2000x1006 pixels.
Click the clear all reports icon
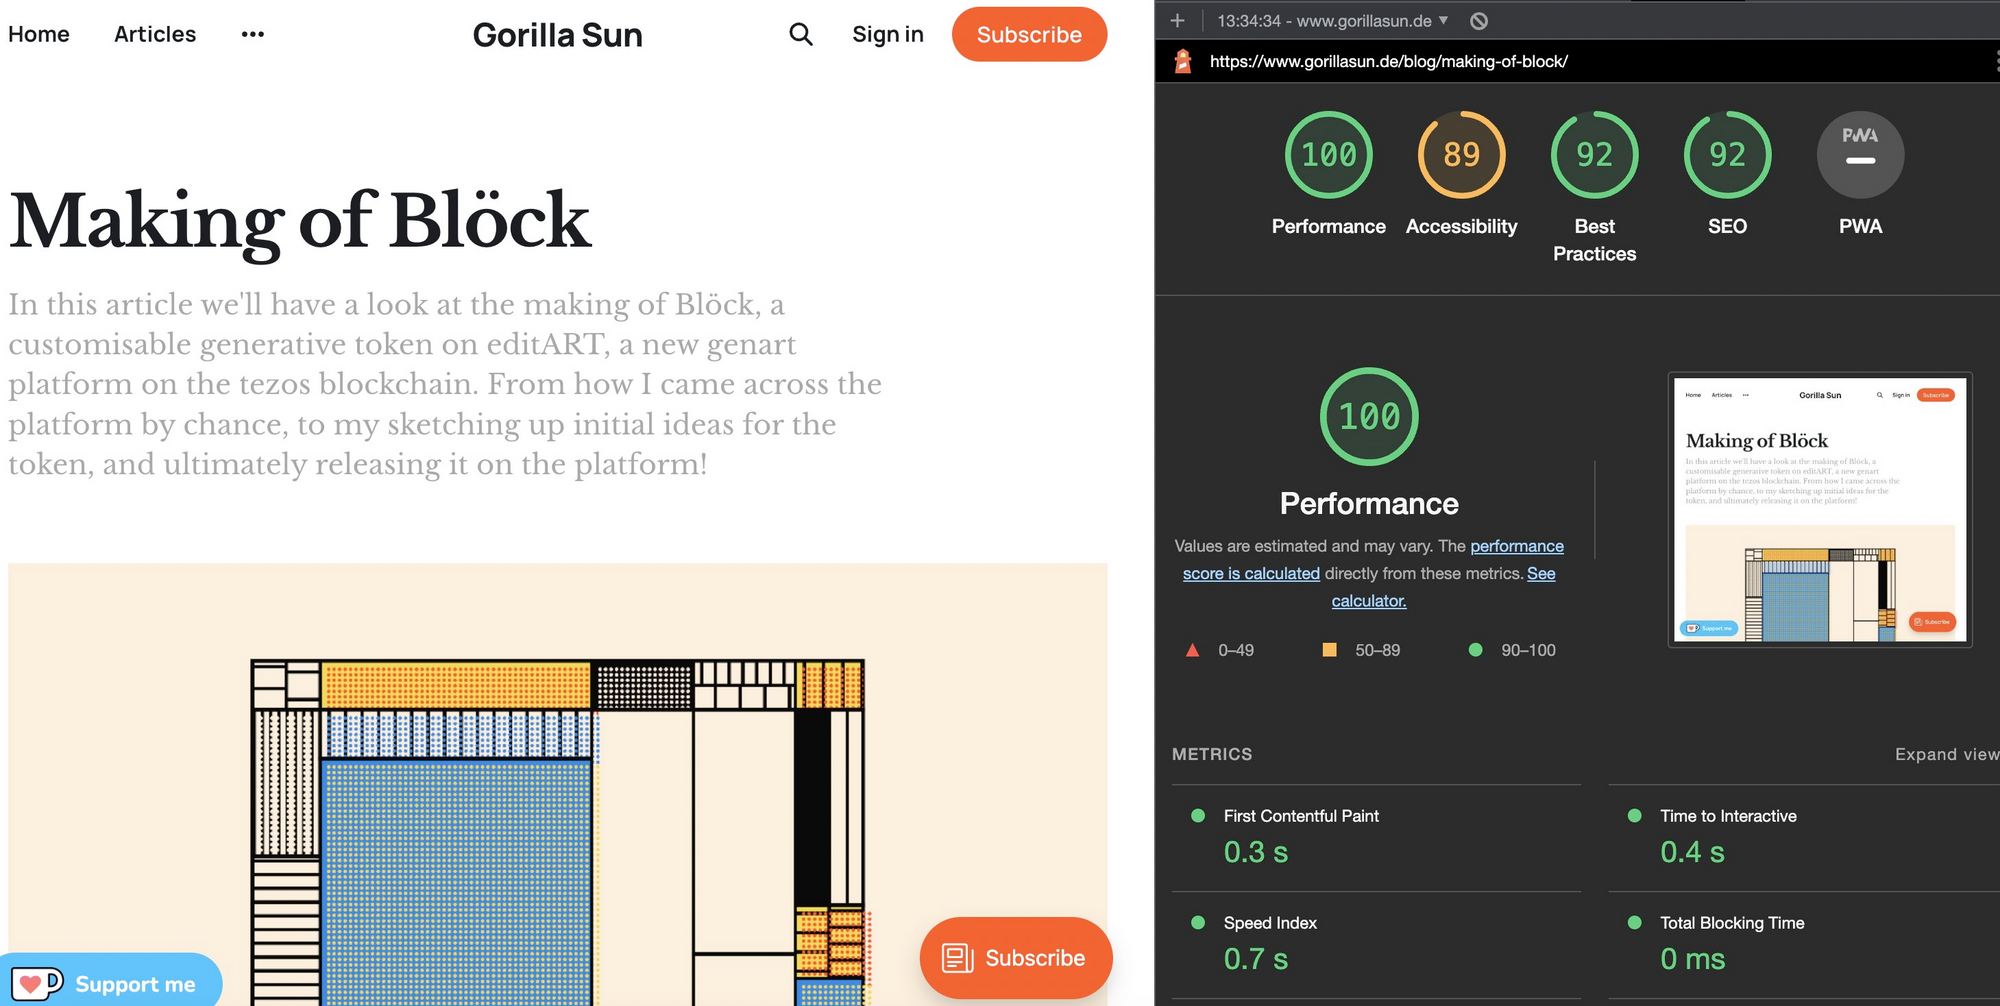click(x=1479, y=20)
